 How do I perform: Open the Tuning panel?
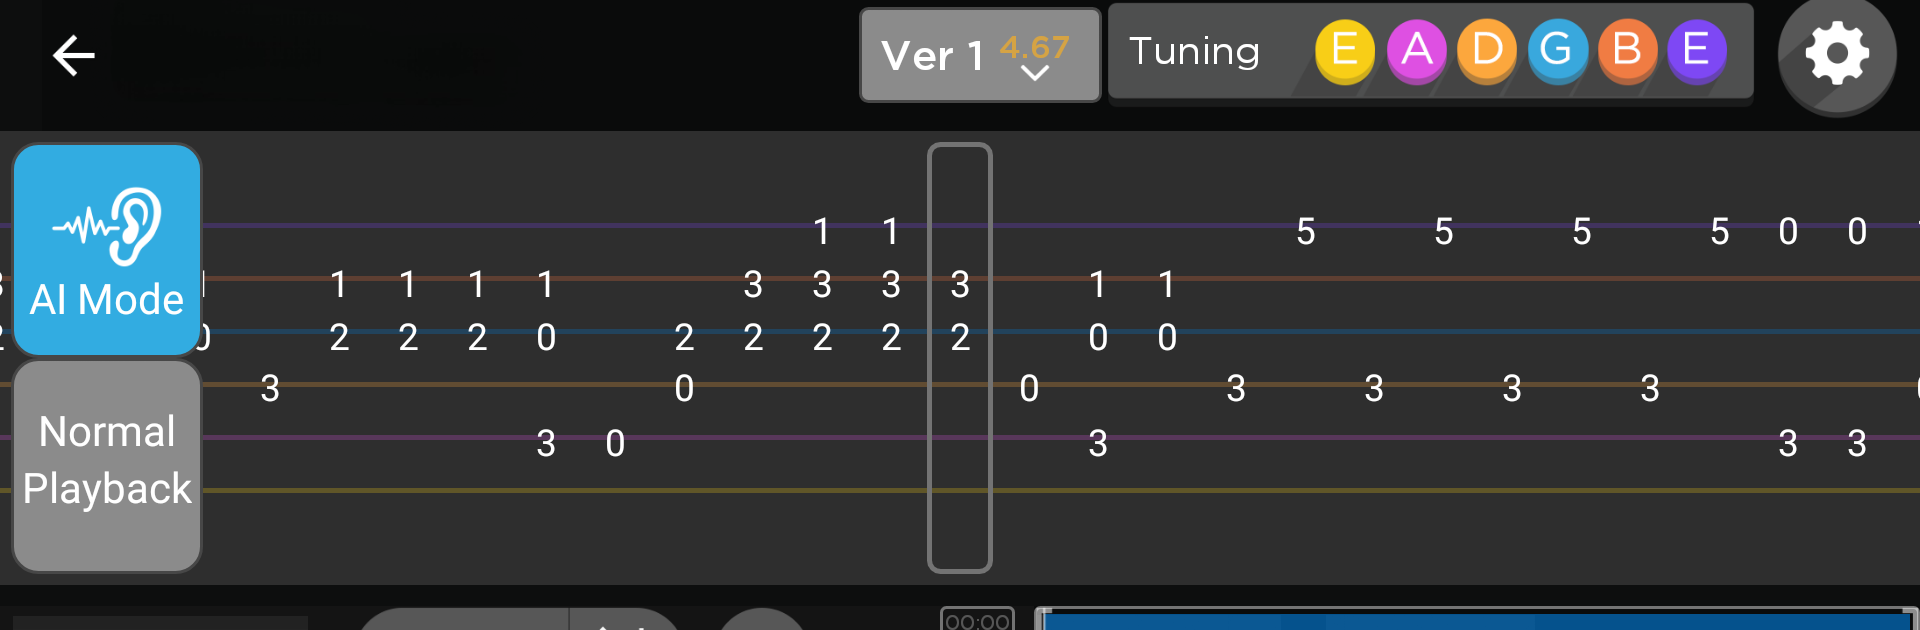point(1194,51)
